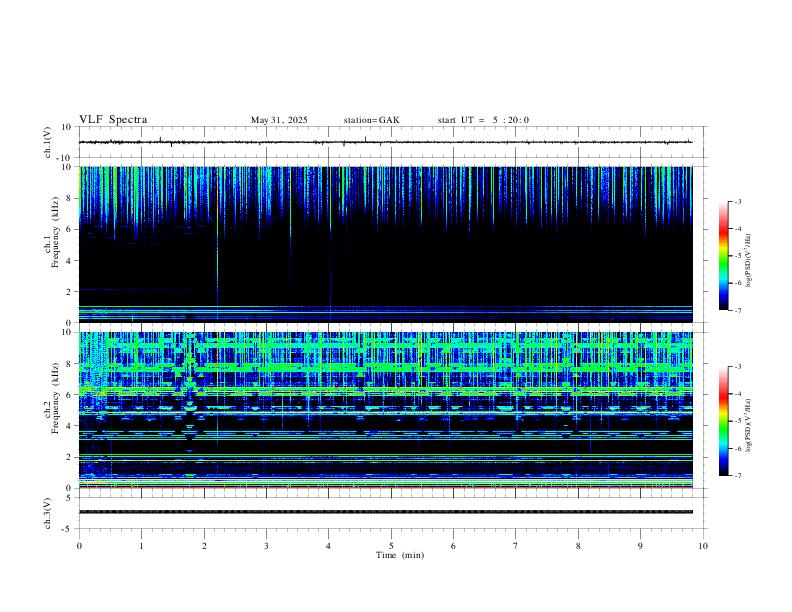This screenshot has width=792, height=612.
Task: Click time axis tick label "10"
Action: (703, 546)
